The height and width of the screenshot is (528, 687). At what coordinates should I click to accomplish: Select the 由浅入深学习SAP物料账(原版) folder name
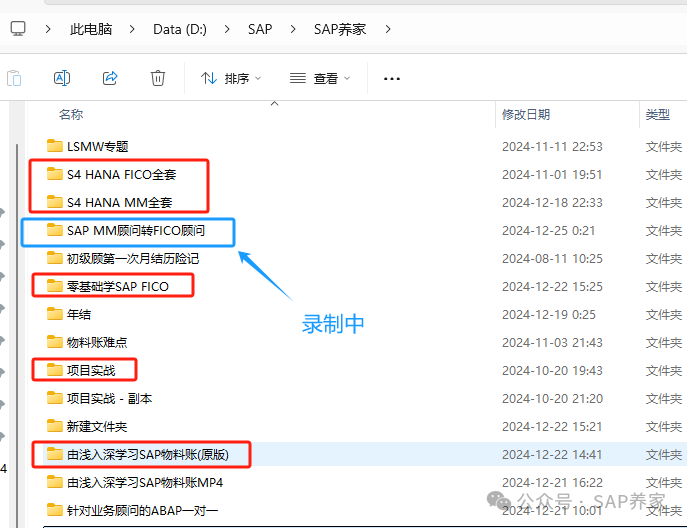(148, 455)
